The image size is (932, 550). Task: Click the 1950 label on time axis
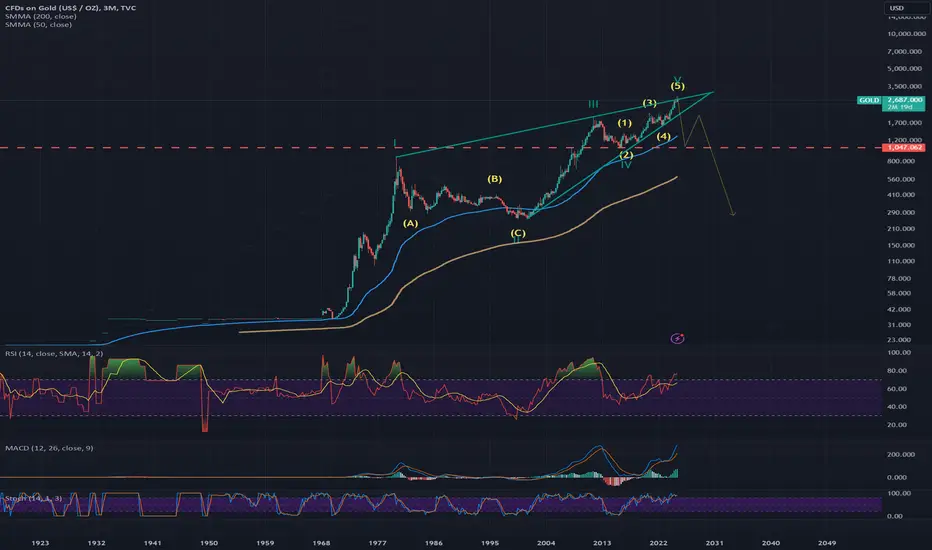(209, 543)
